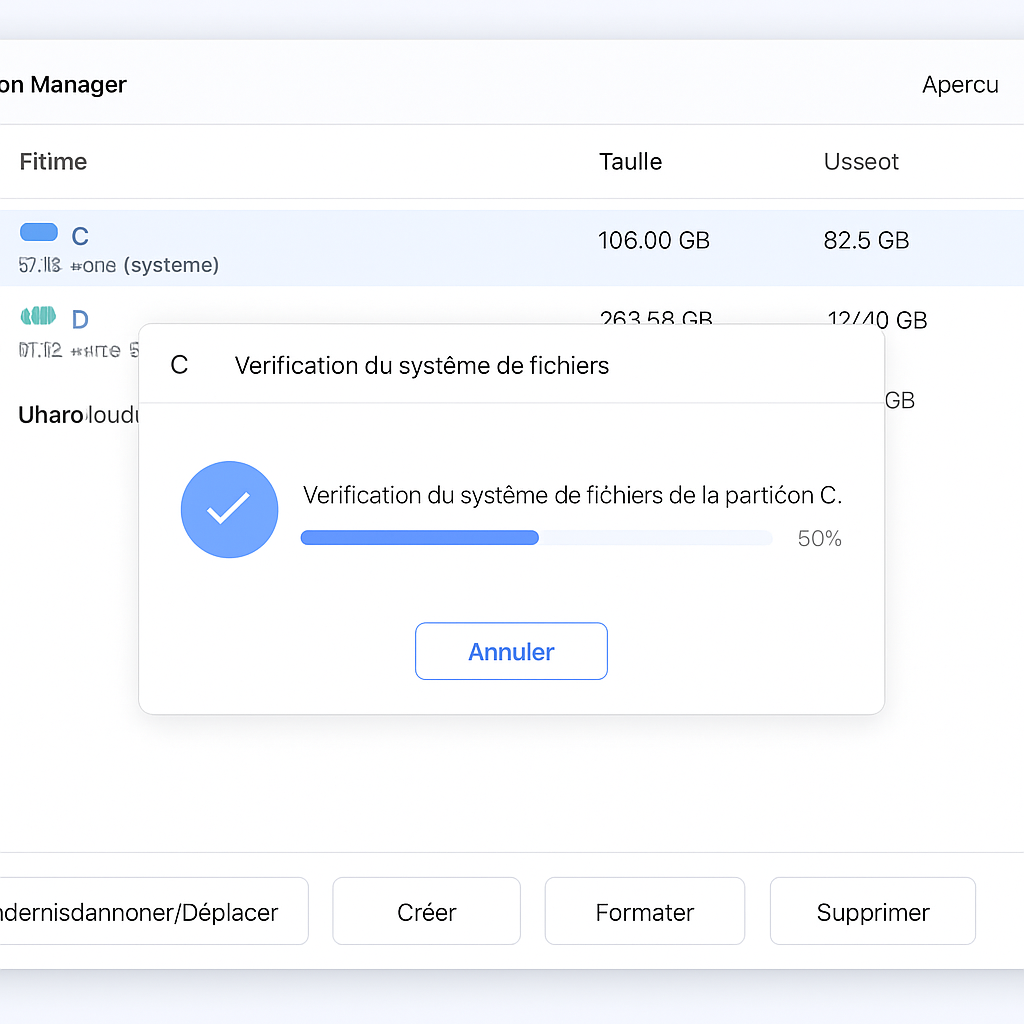
Task: Click the C icon in the dialog header
Action: point(179,366)
